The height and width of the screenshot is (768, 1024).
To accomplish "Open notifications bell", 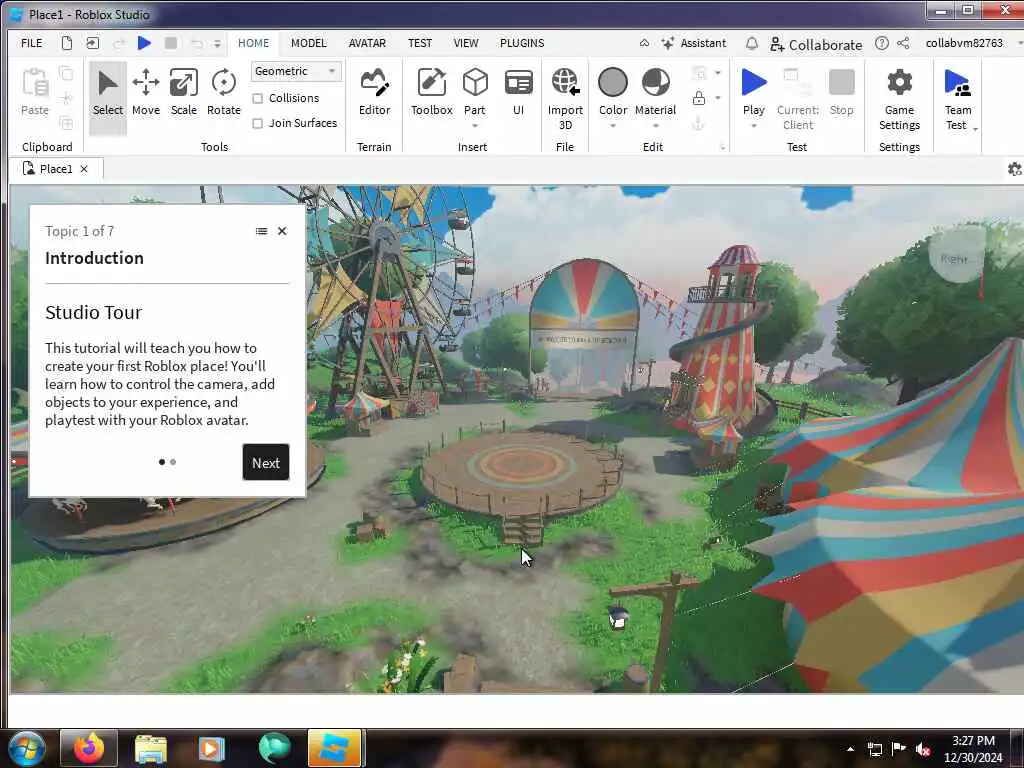I will coord(752,43).
